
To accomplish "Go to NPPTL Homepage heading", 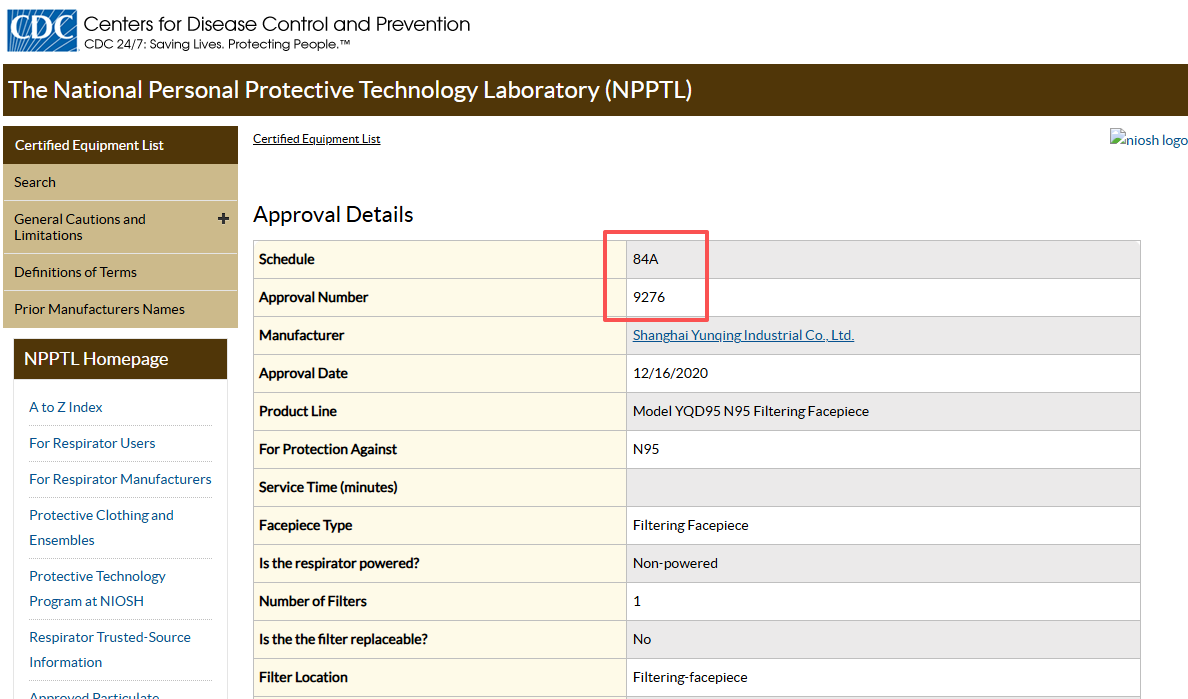I will (x=120, y=359).
